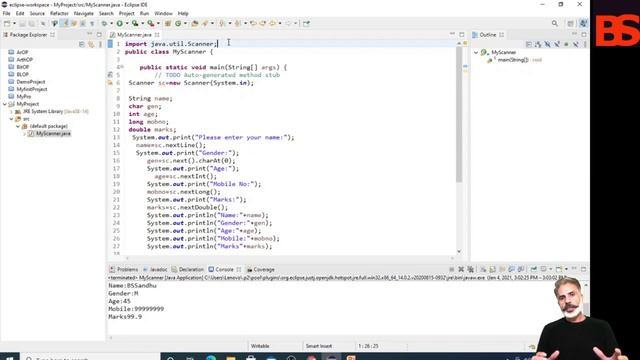640x360 pixels.
Task: Click 'Smart Insert' in status bar
Action: click(318, 346)
